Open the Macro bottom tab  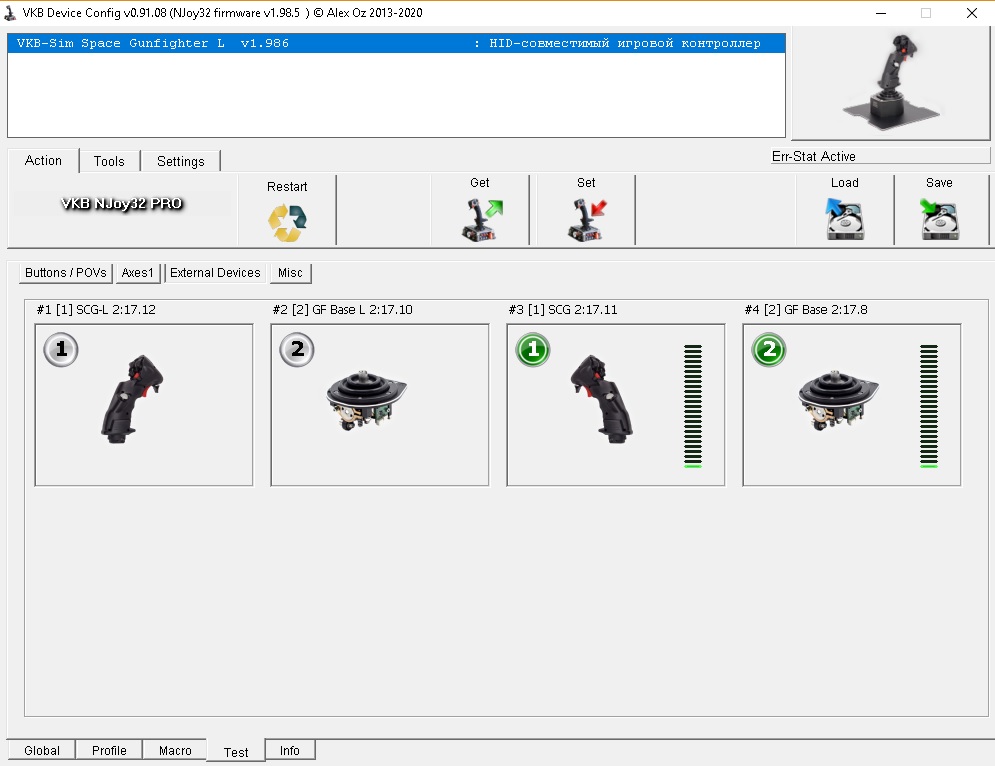tap(175, 750)
